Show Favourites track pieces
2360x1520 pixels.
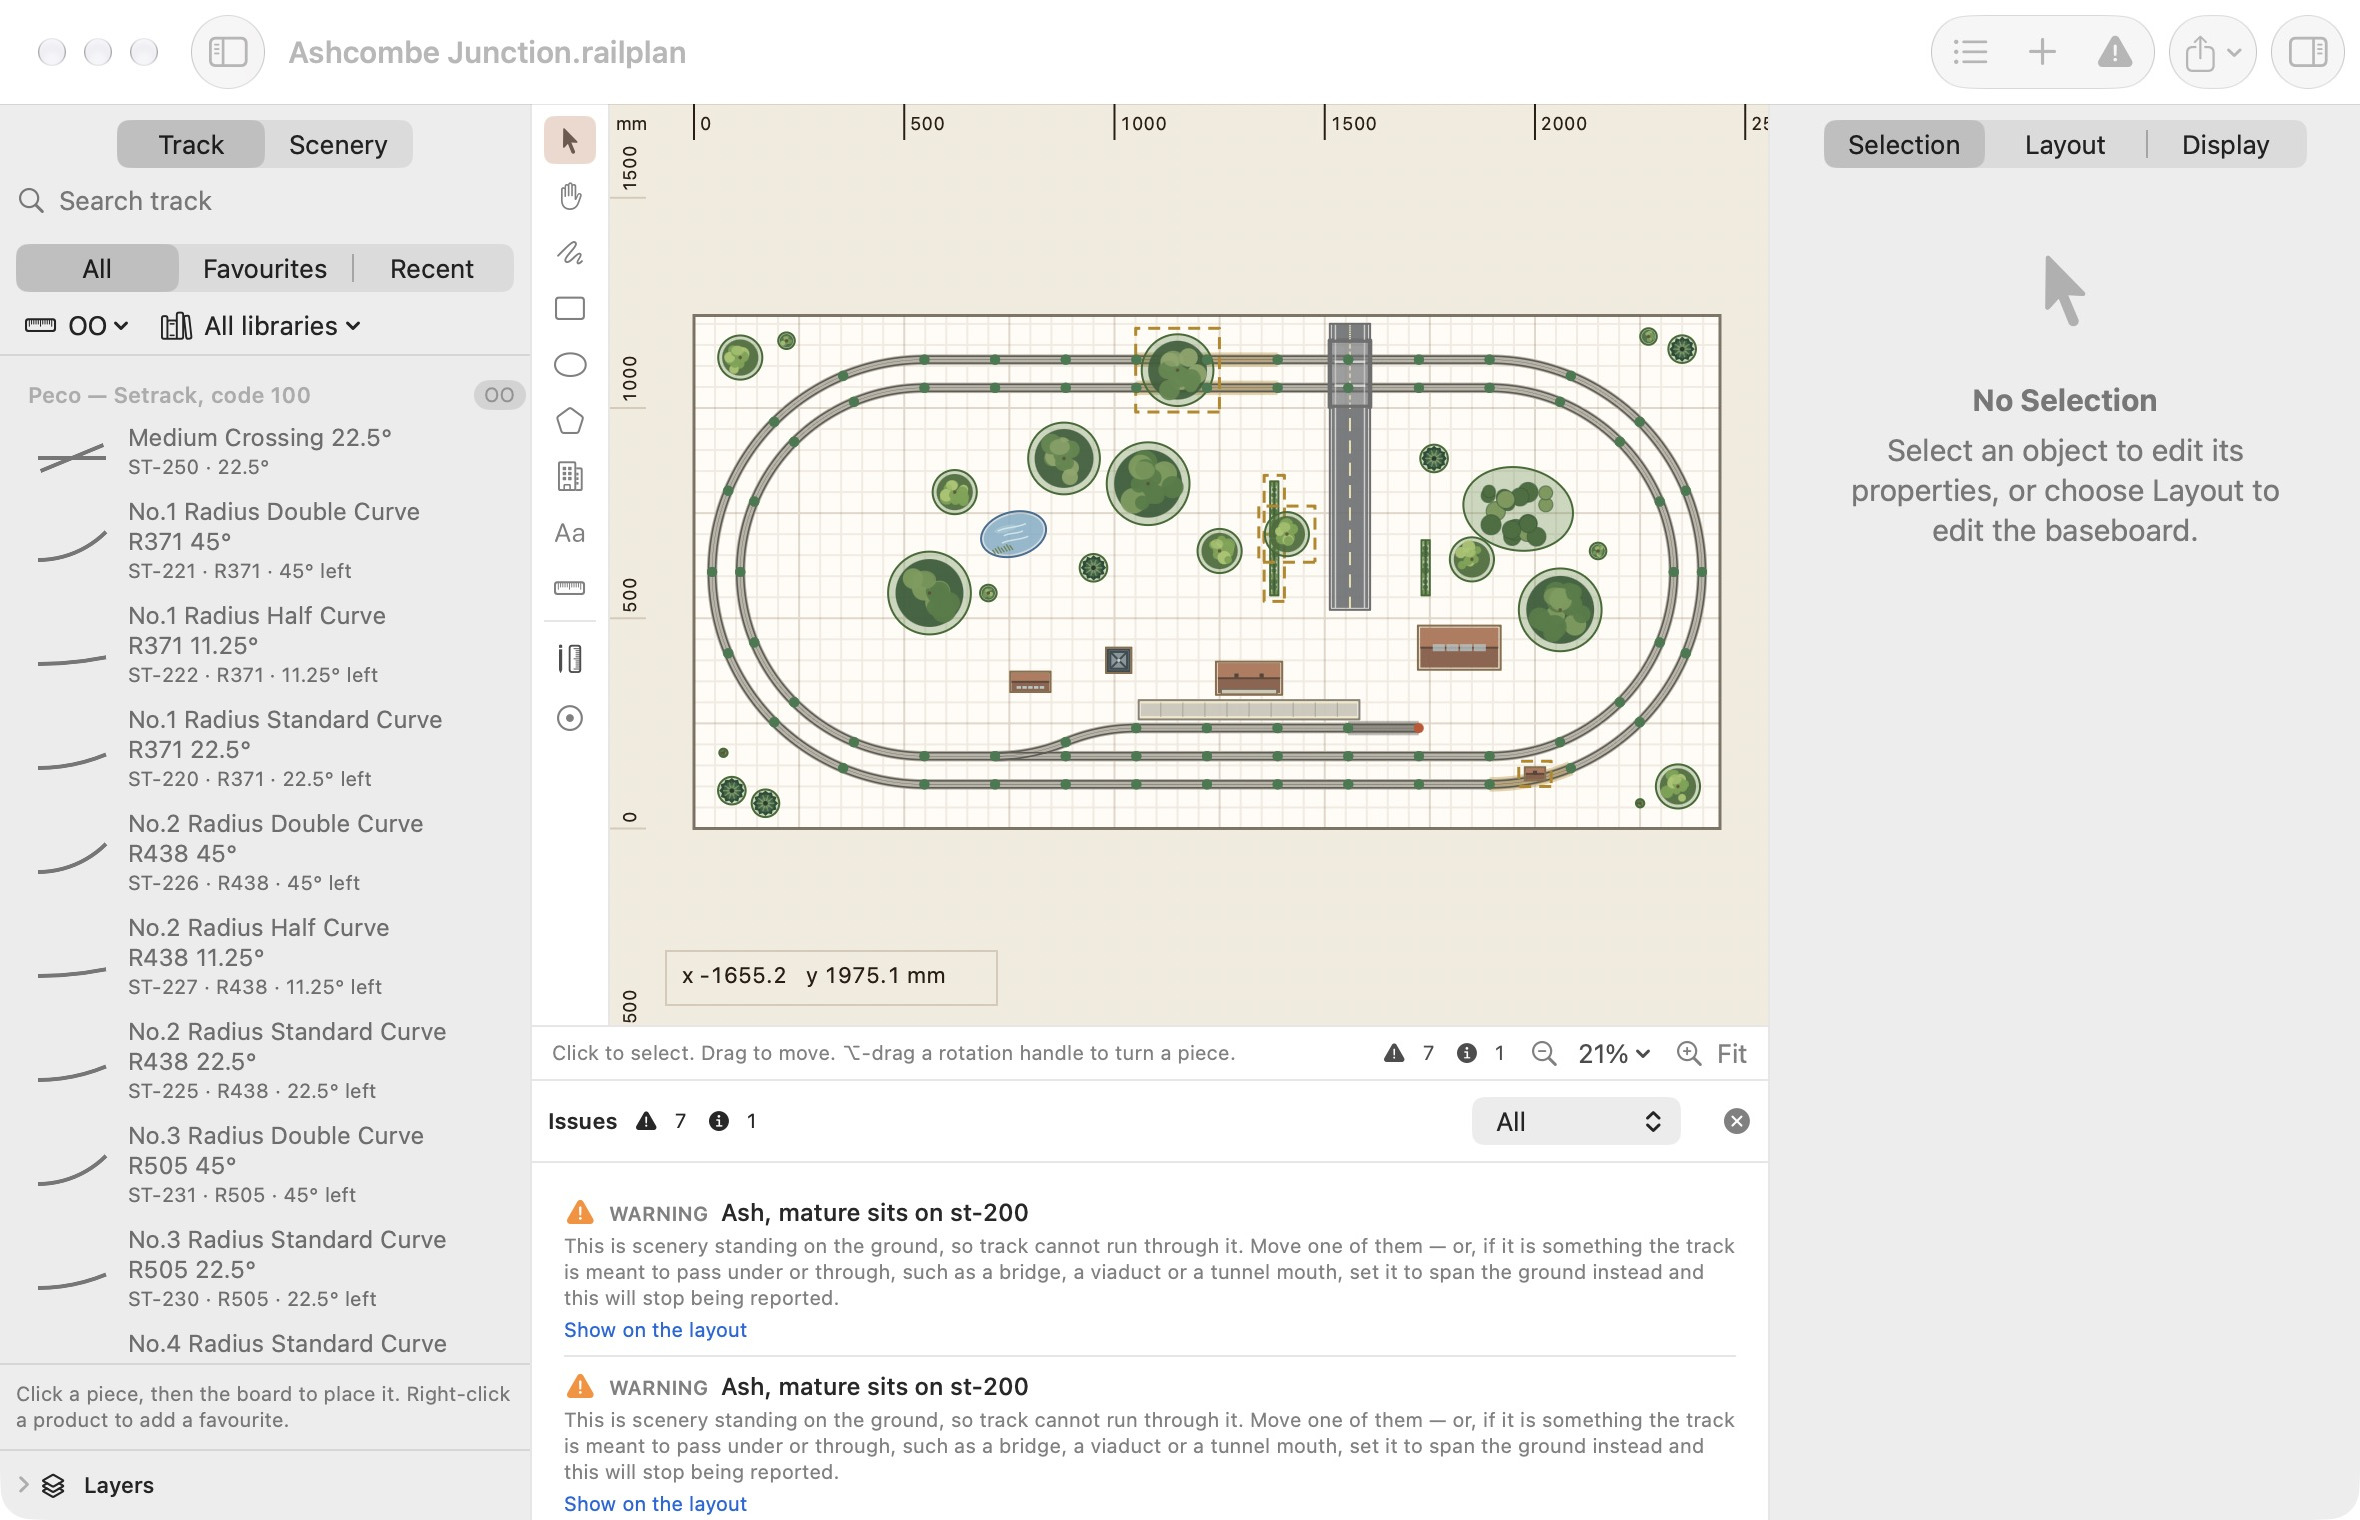(265, 268)
